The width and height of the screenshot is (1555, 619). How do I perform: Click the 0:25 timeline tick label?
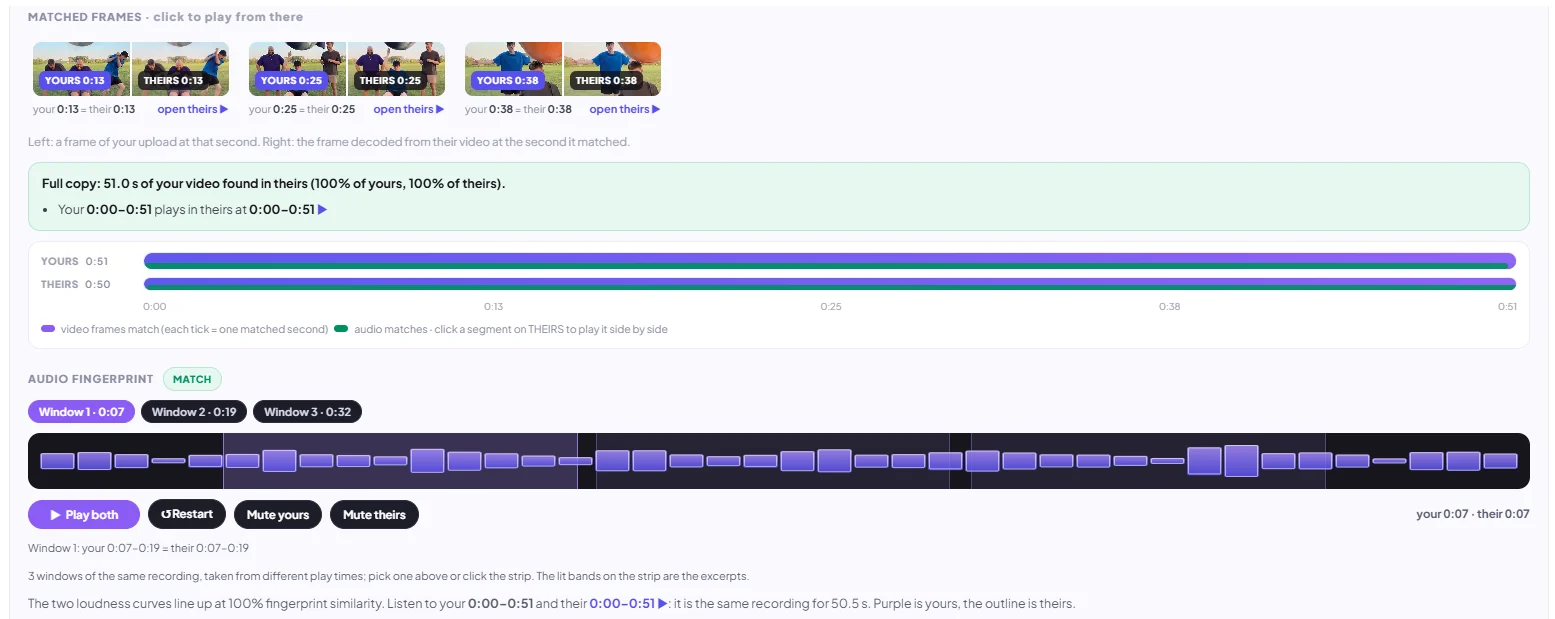[831, 307]
